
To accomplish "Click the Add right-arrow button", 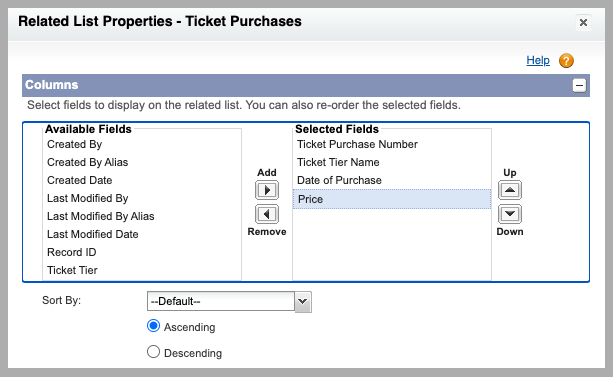I will 267,190.
